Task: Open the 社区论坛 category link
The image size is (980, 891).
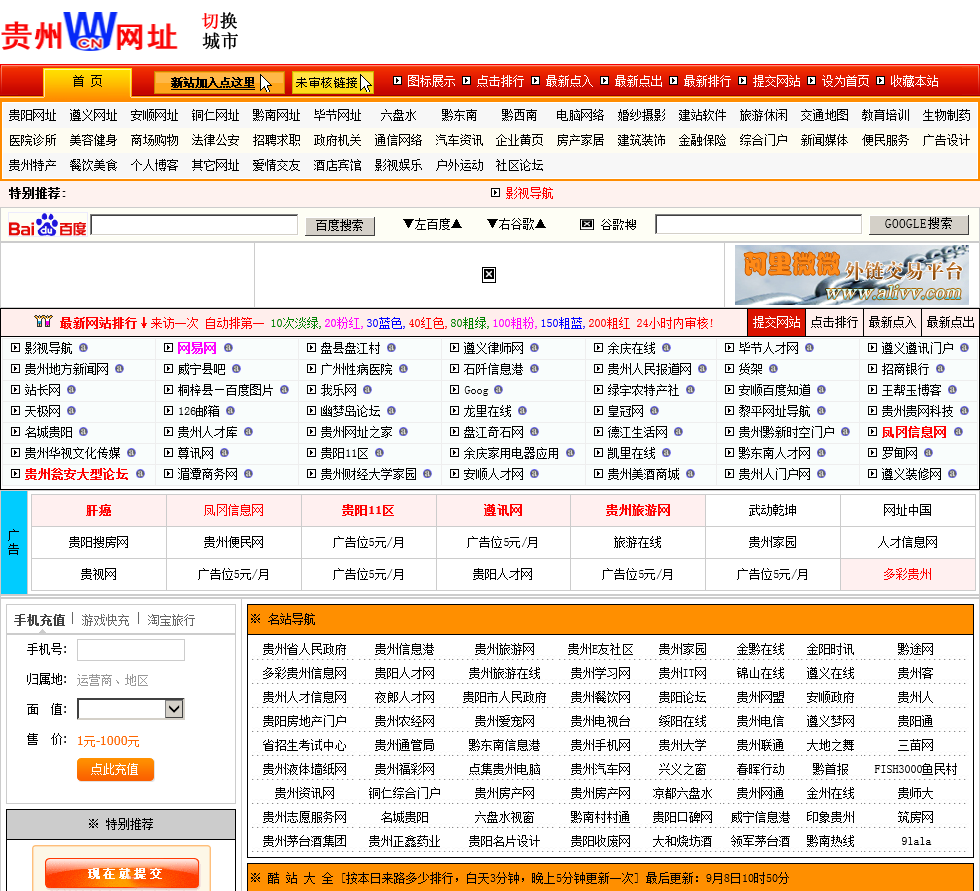Action: [519, 165]
